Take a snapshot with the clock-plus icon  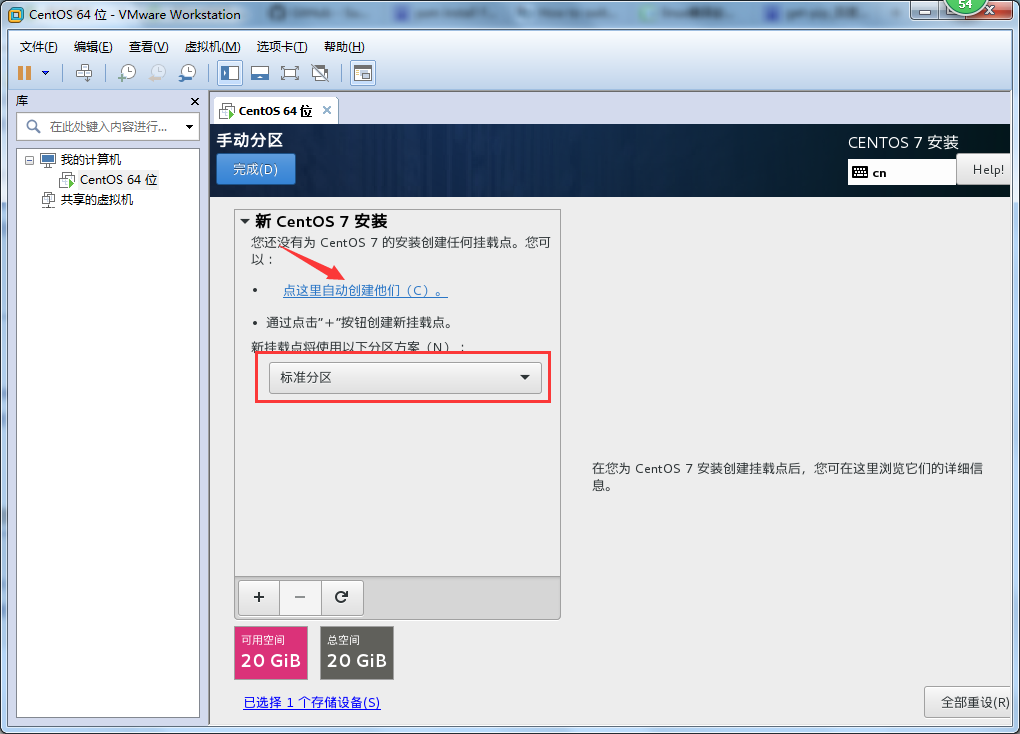pos(127,73)
